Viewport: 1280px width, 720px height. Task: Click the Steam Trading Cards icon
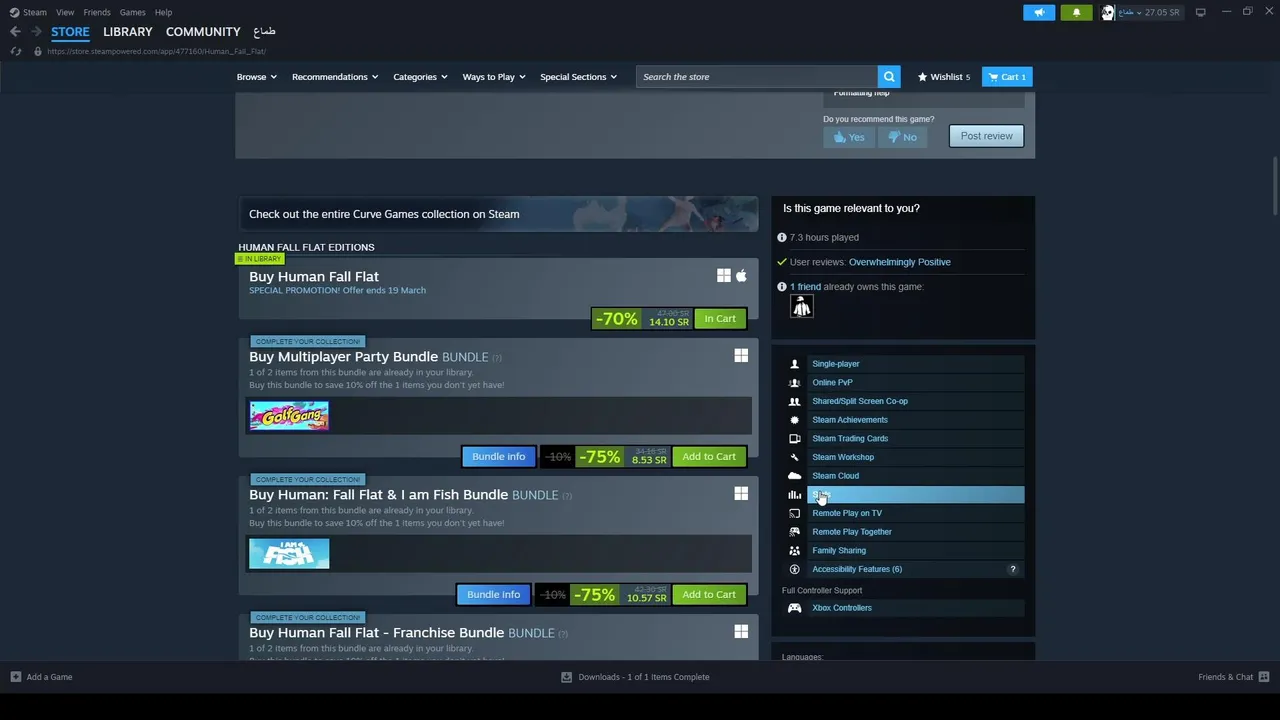click(794, 439)
